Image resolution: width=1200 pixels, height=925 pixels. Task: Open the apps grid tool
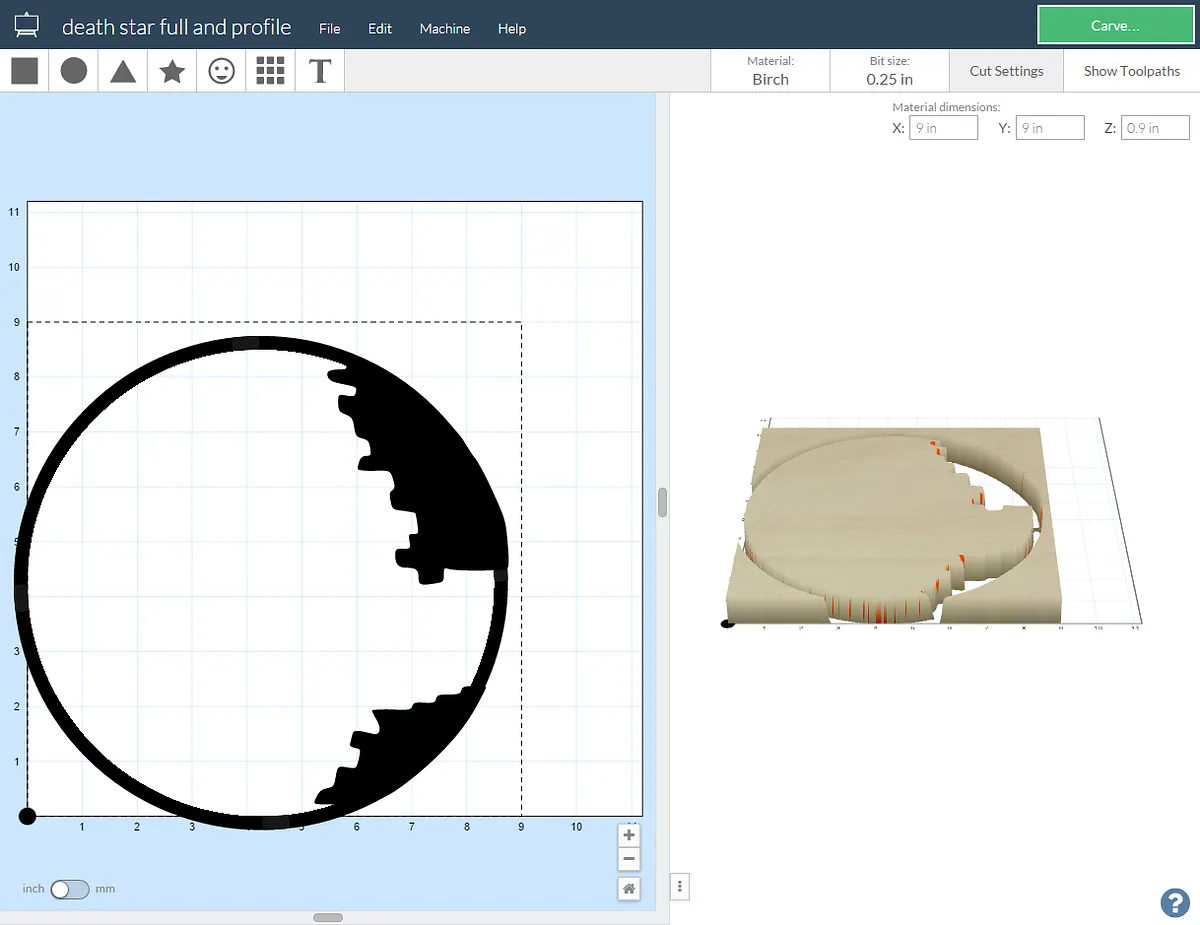pyautogui.click(x=270, y=71)
